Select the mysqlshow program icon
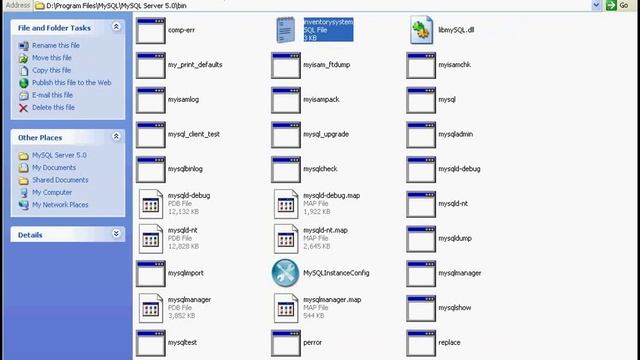Viewport: 640px width, 360px height. (x=421, y=308)
